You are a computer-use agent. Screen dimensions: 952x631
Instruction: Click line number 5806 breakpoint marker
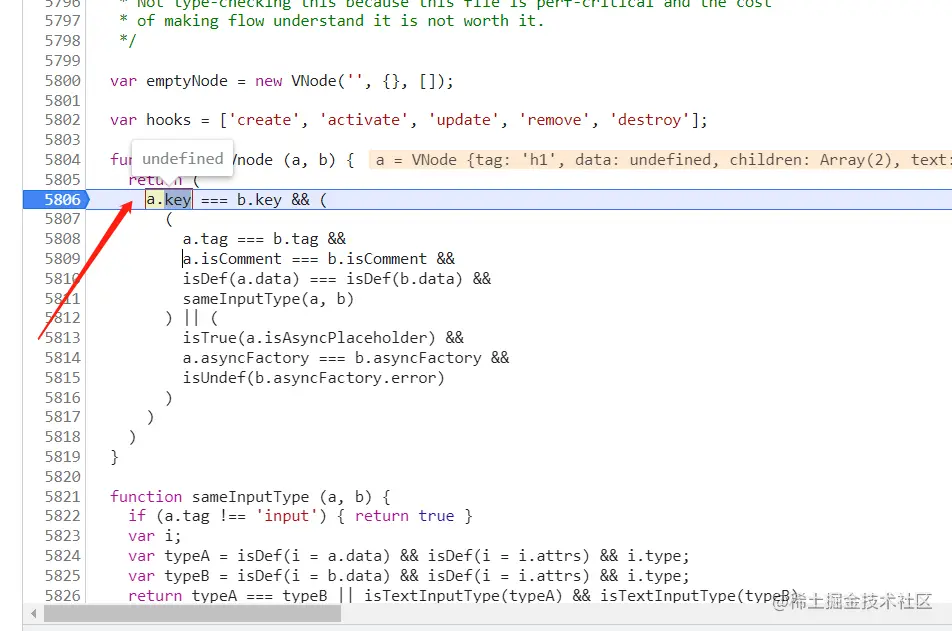pyautogui.click(x=56, y=200)
